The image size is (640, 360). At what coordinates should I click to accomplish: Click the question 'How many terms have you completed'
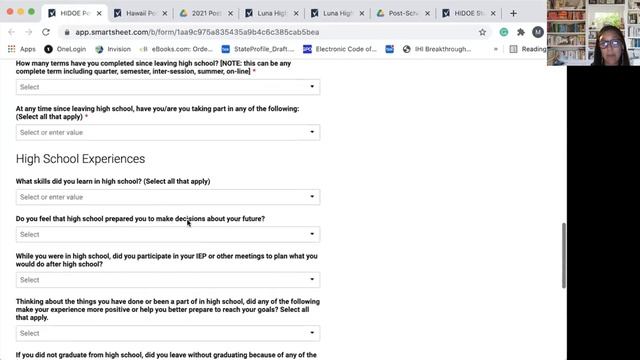[x=153, y=67]
